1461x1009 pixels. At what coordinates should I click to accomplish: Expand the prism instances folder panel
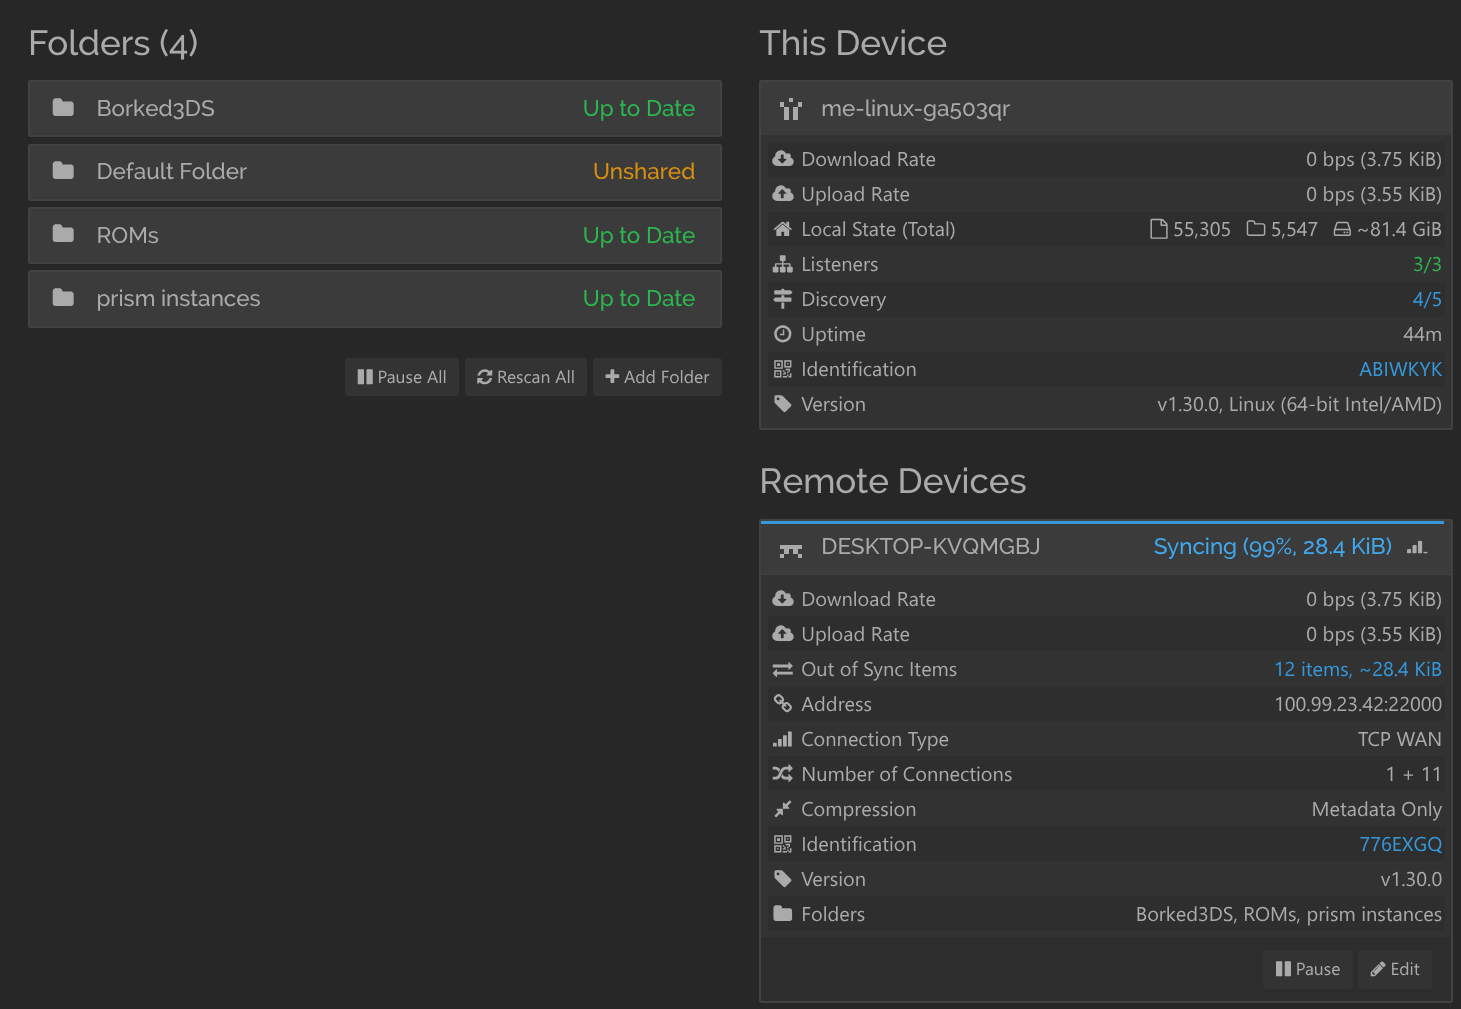coord(375,298)
